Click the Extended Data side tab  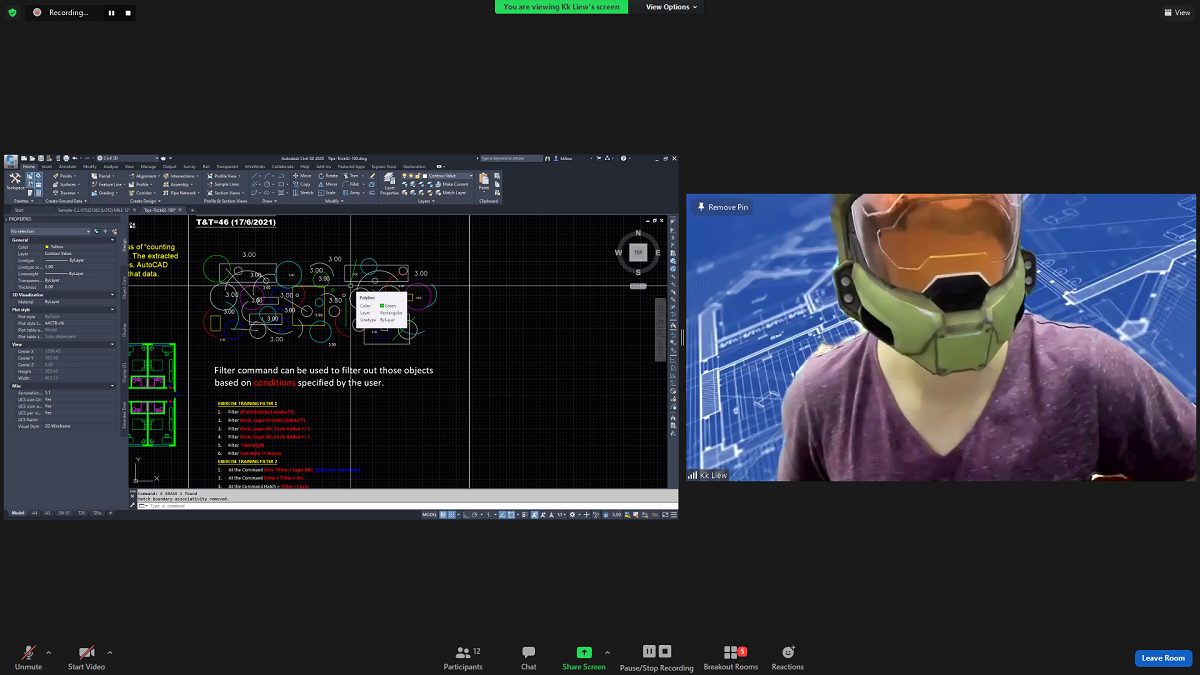(124, 416)
